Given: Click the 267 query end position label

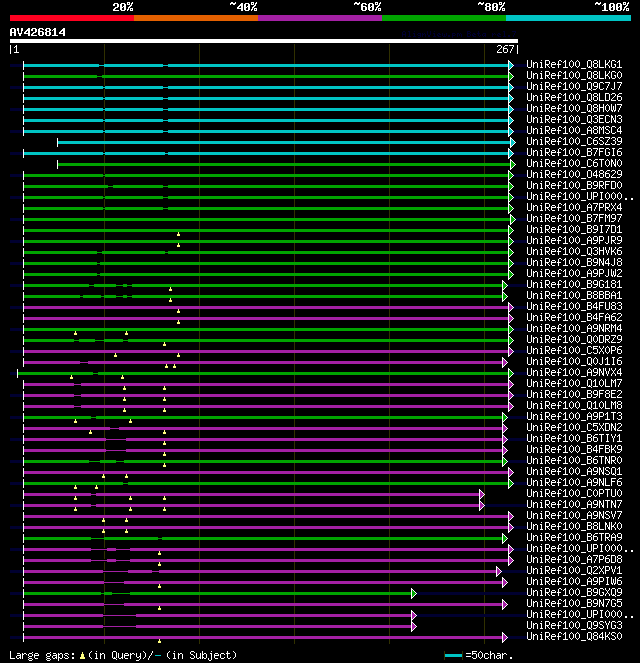Looking at the screenshot, I should click(505, 49).
